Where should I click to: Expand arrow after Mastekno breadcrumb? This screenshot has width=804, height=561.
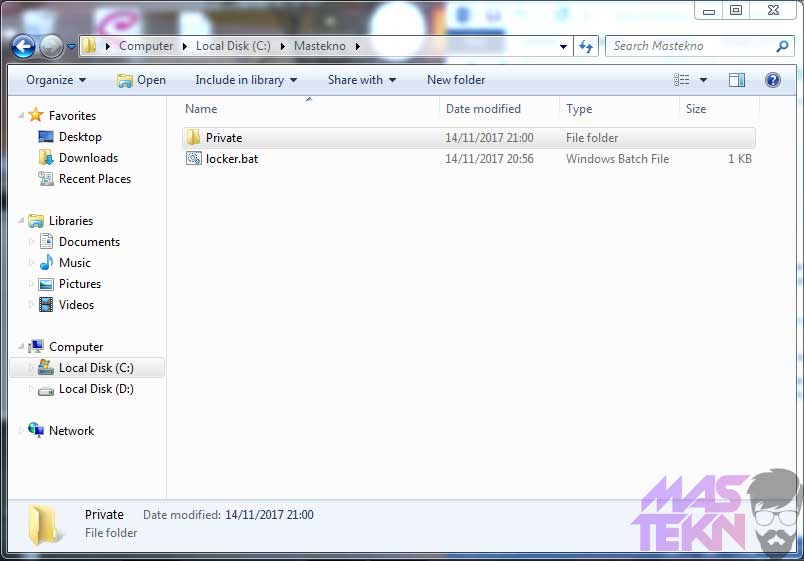coord(357,46)
